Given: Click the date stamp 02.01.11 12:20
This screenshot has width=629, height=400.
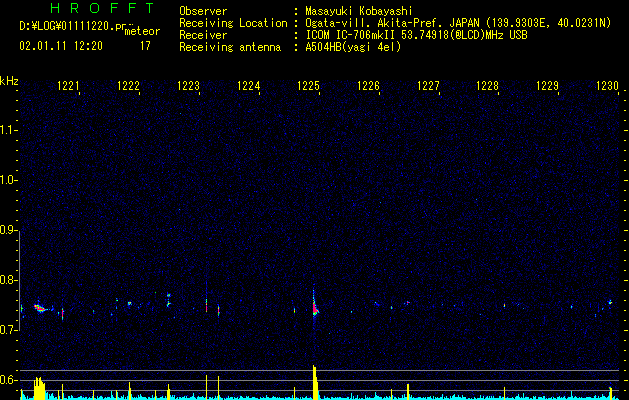Looking at the screenshot, I should click(x=61, y=46).
